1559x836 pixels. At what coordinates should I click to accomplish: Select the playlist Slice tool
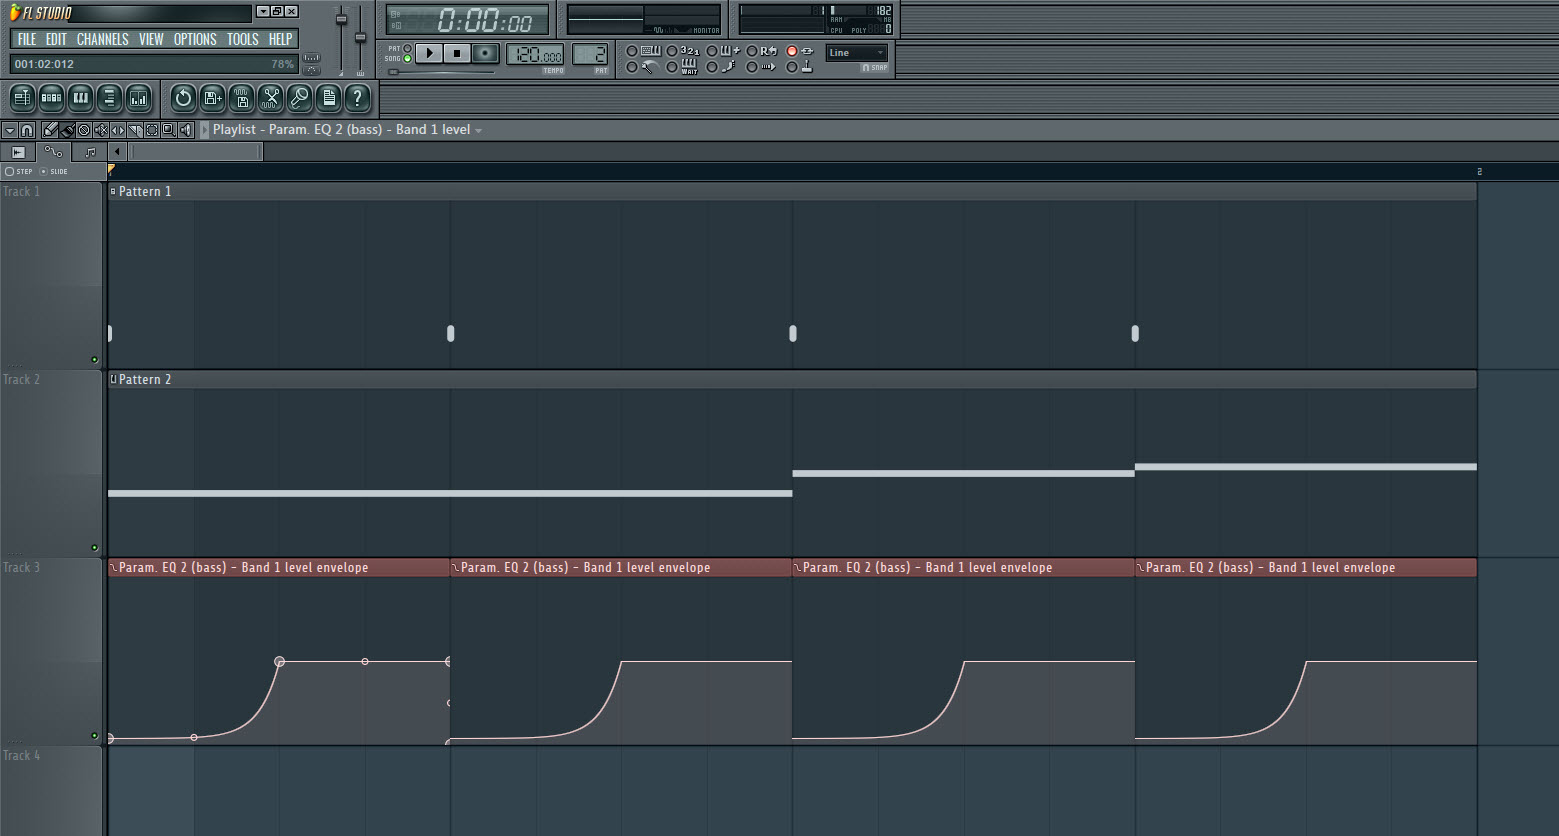[135, 130]
